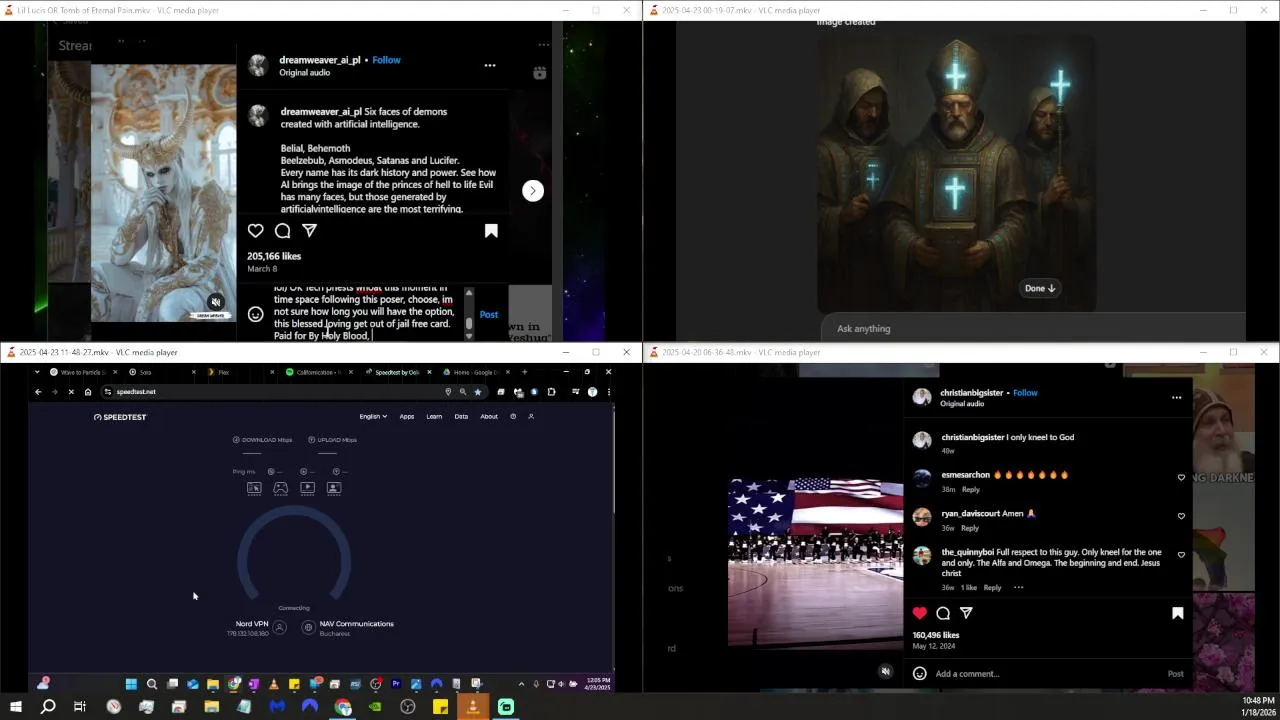This screenshot has width=1280, height=720.
Task: Toggle bookmark on the christianbigsister post
Action: point(1177,613)
